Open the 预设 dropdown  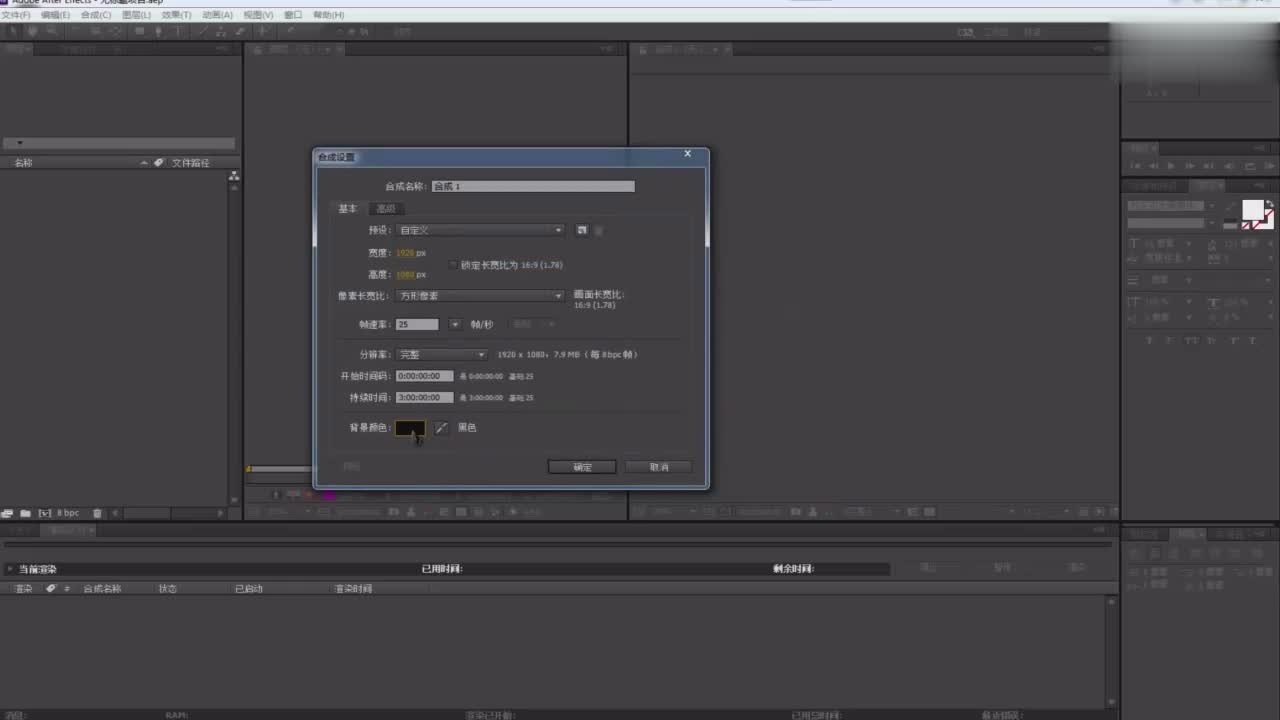481,230
